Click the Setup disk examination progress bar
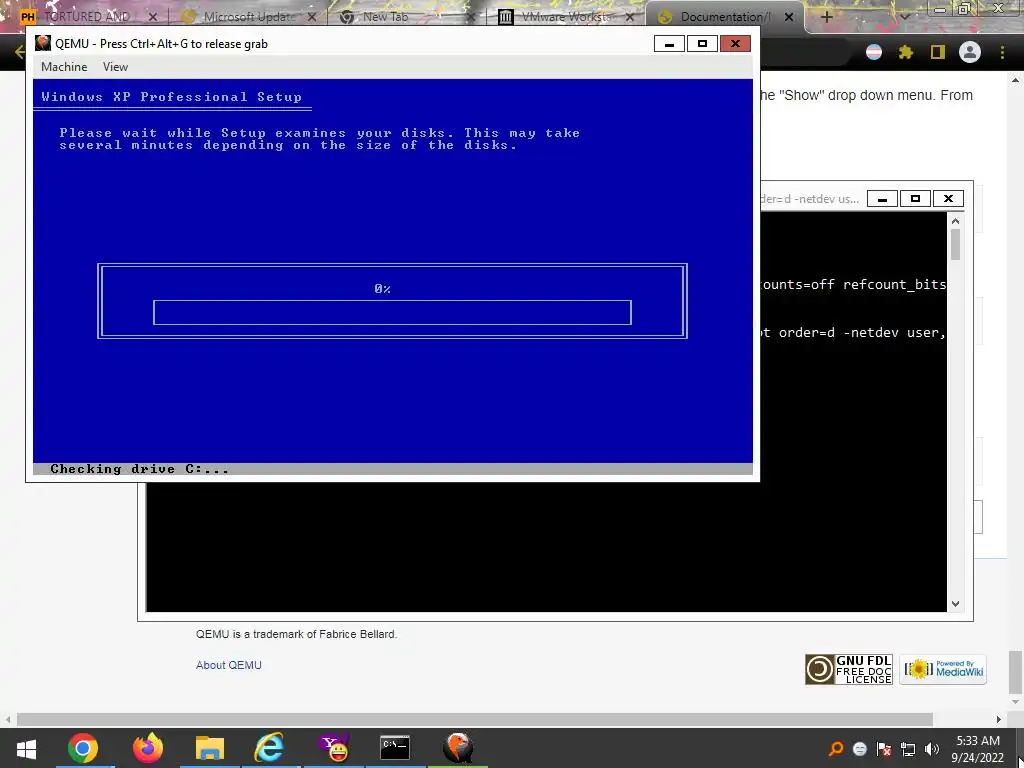 point(392,312)
